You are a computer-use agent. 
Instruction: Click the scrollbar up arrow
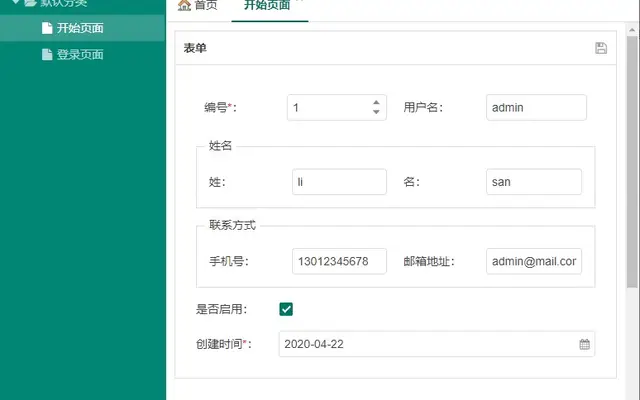[x=632, y=30]
